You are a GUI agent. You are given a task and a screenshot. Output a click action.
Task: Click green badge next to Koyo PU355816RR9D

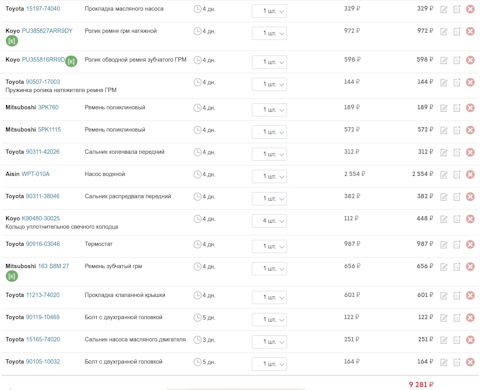(x=71, y=61)
